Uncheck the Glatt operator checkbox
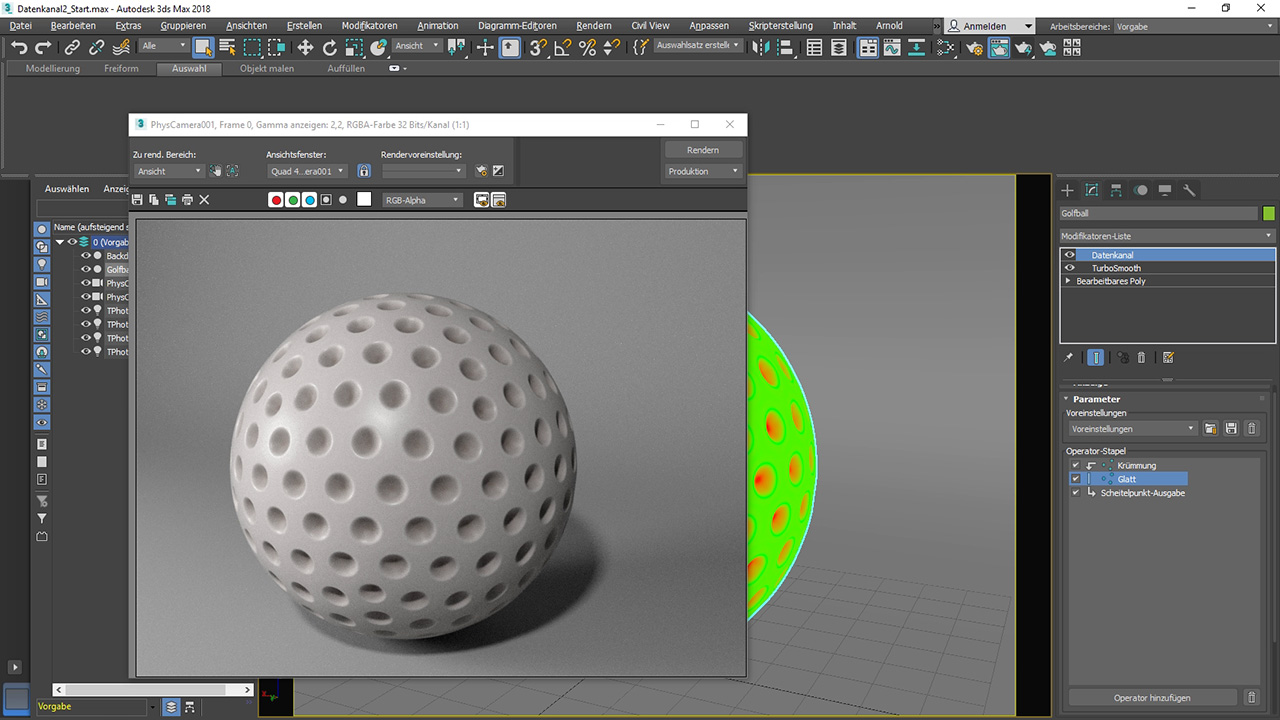Viewport: 1280px width, 720px height. click(1077, 479)
